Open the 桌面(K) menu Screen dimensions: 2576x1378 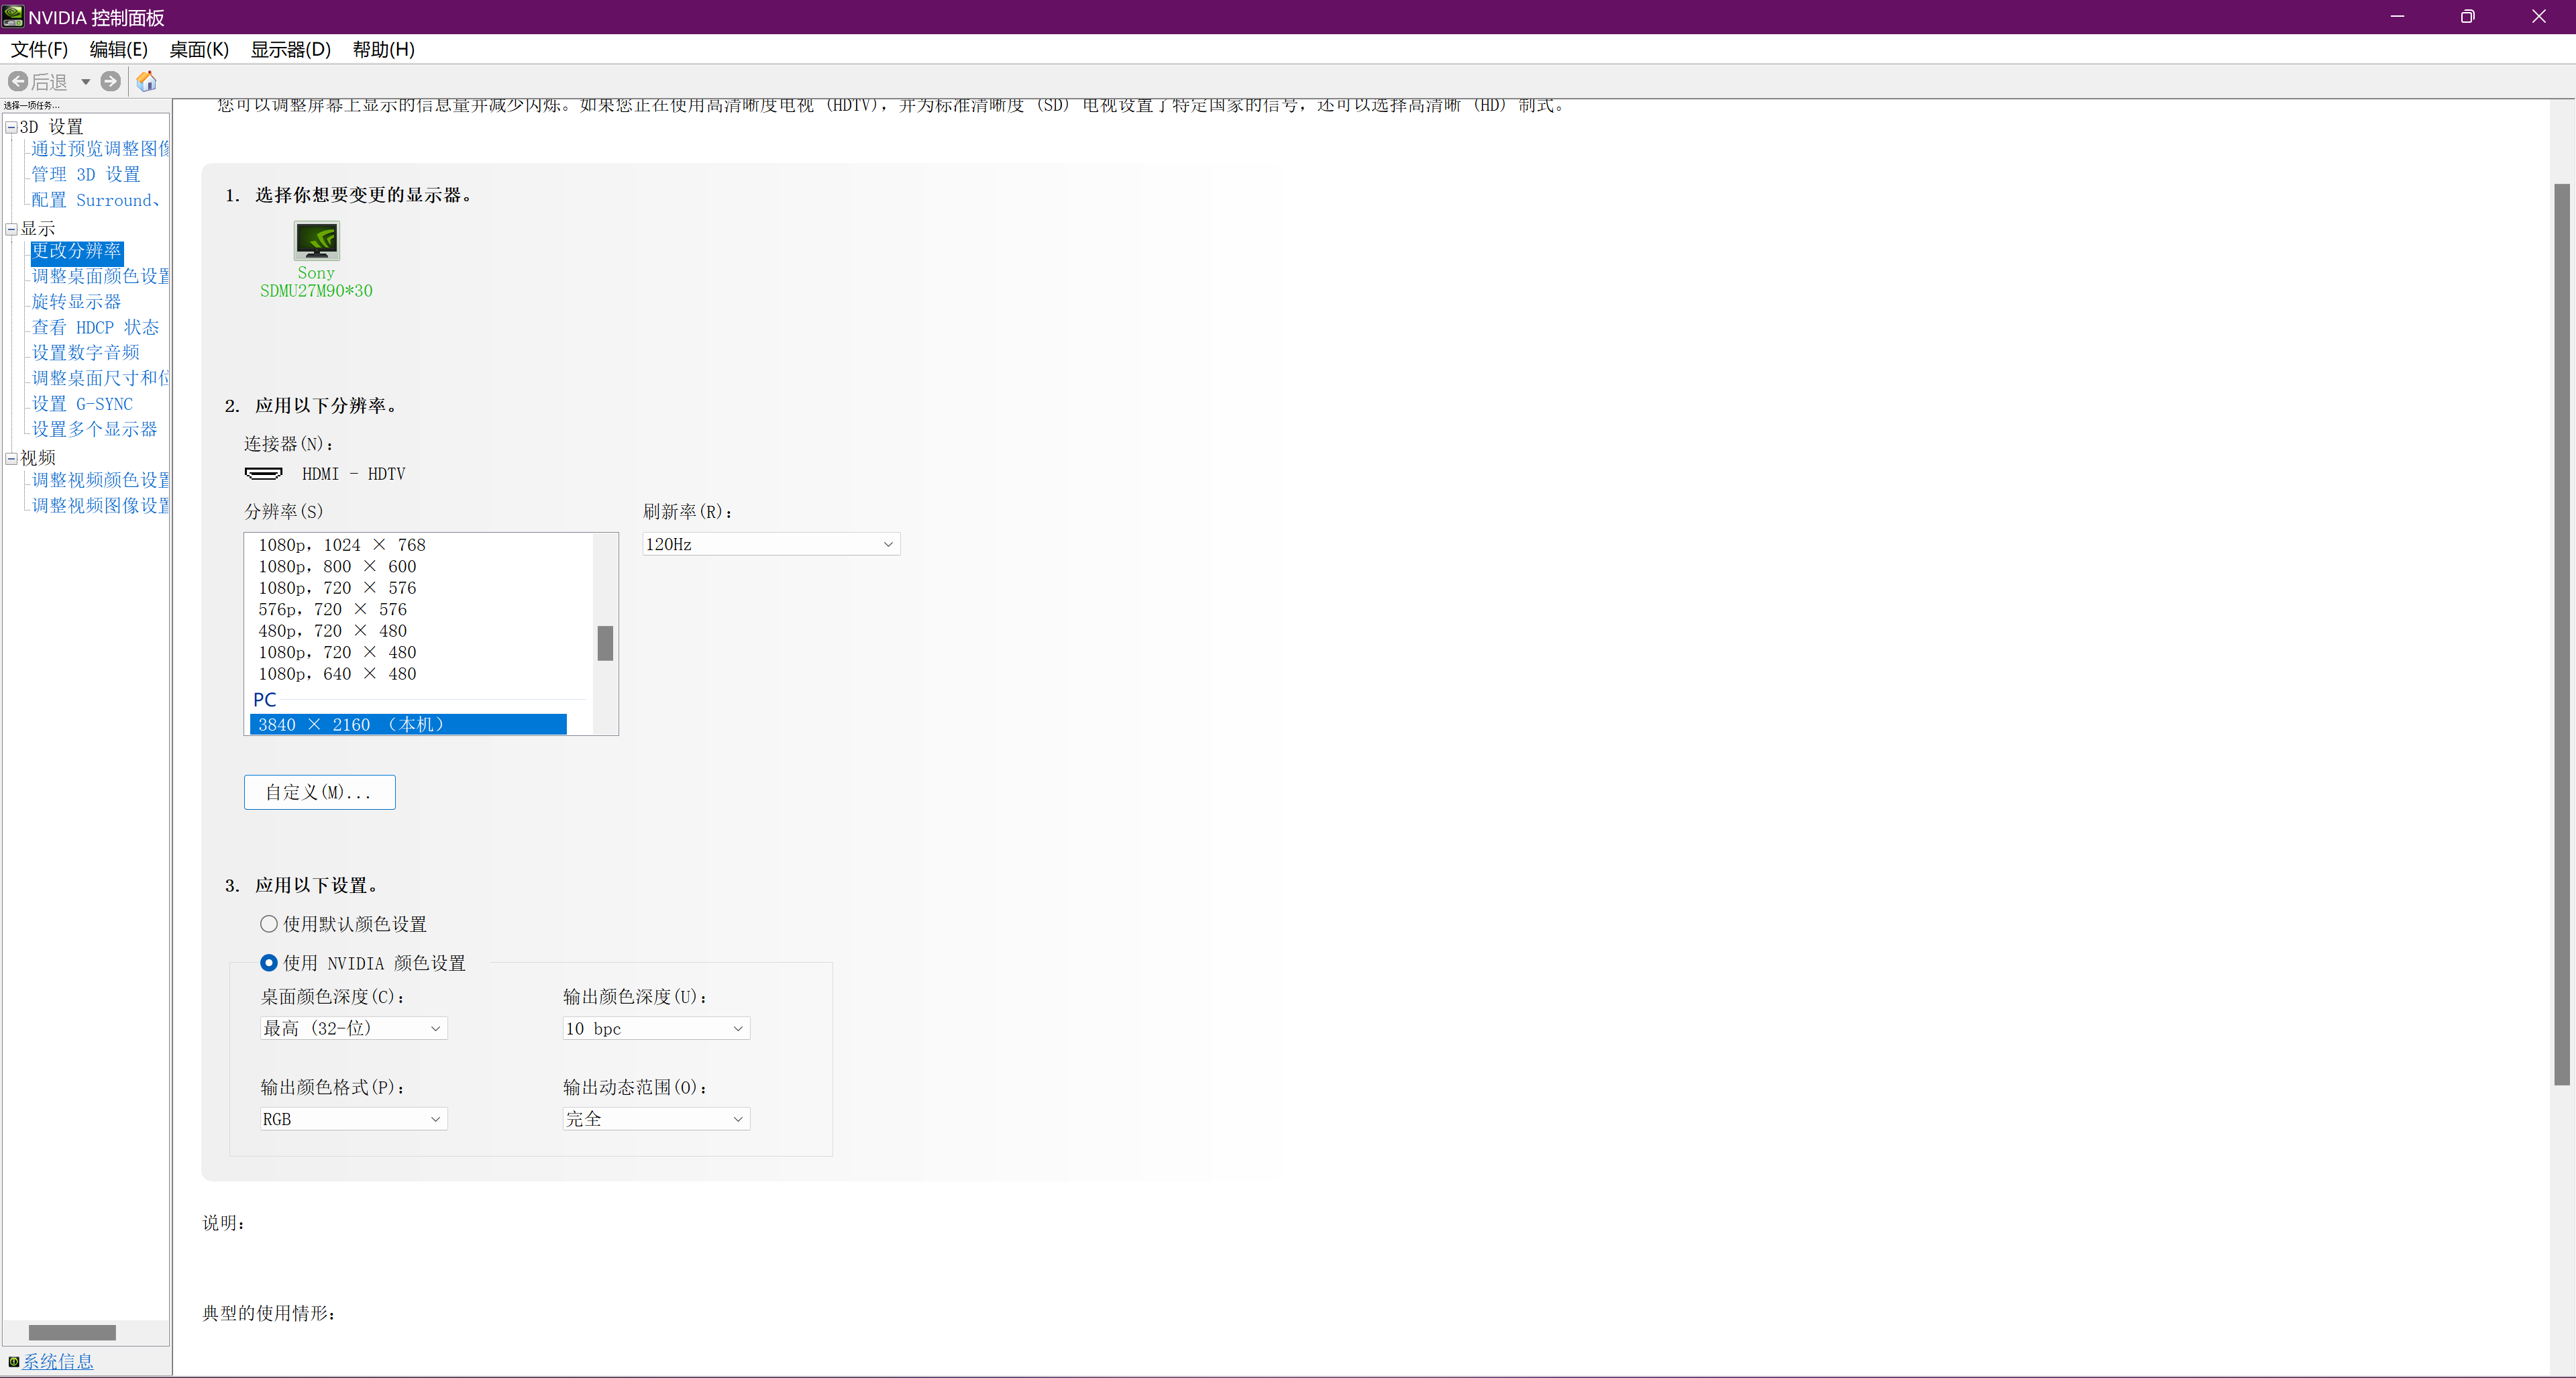pos(199,49)
